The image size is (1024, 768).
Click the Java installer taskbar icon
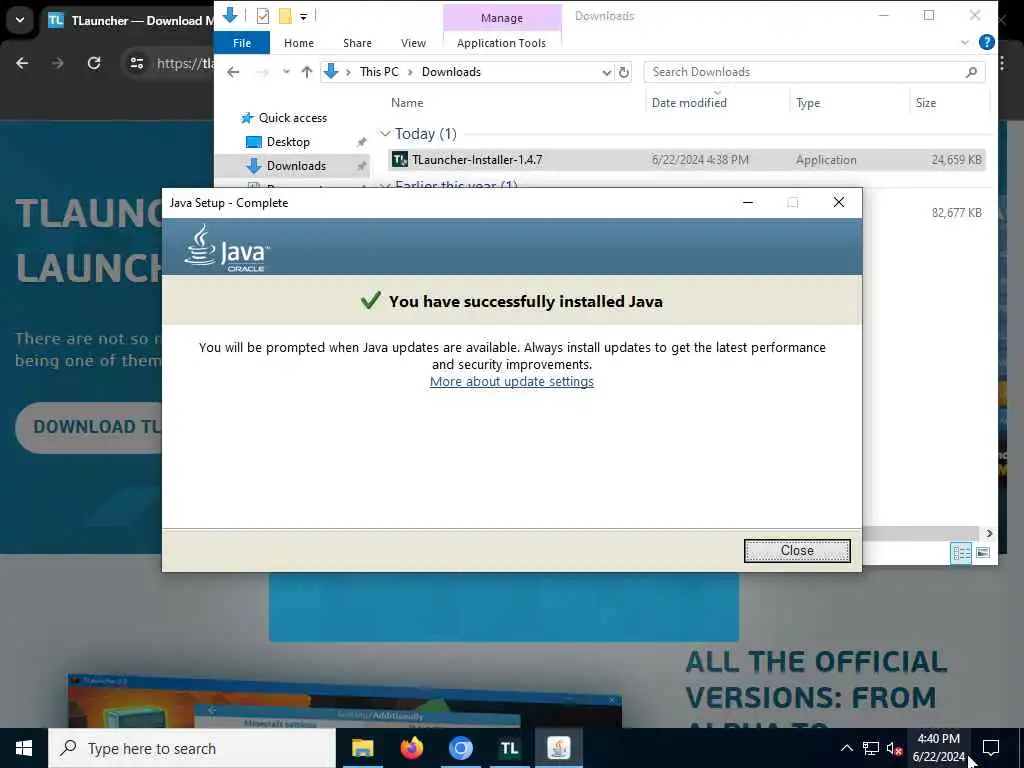click(x=558, y=748)
